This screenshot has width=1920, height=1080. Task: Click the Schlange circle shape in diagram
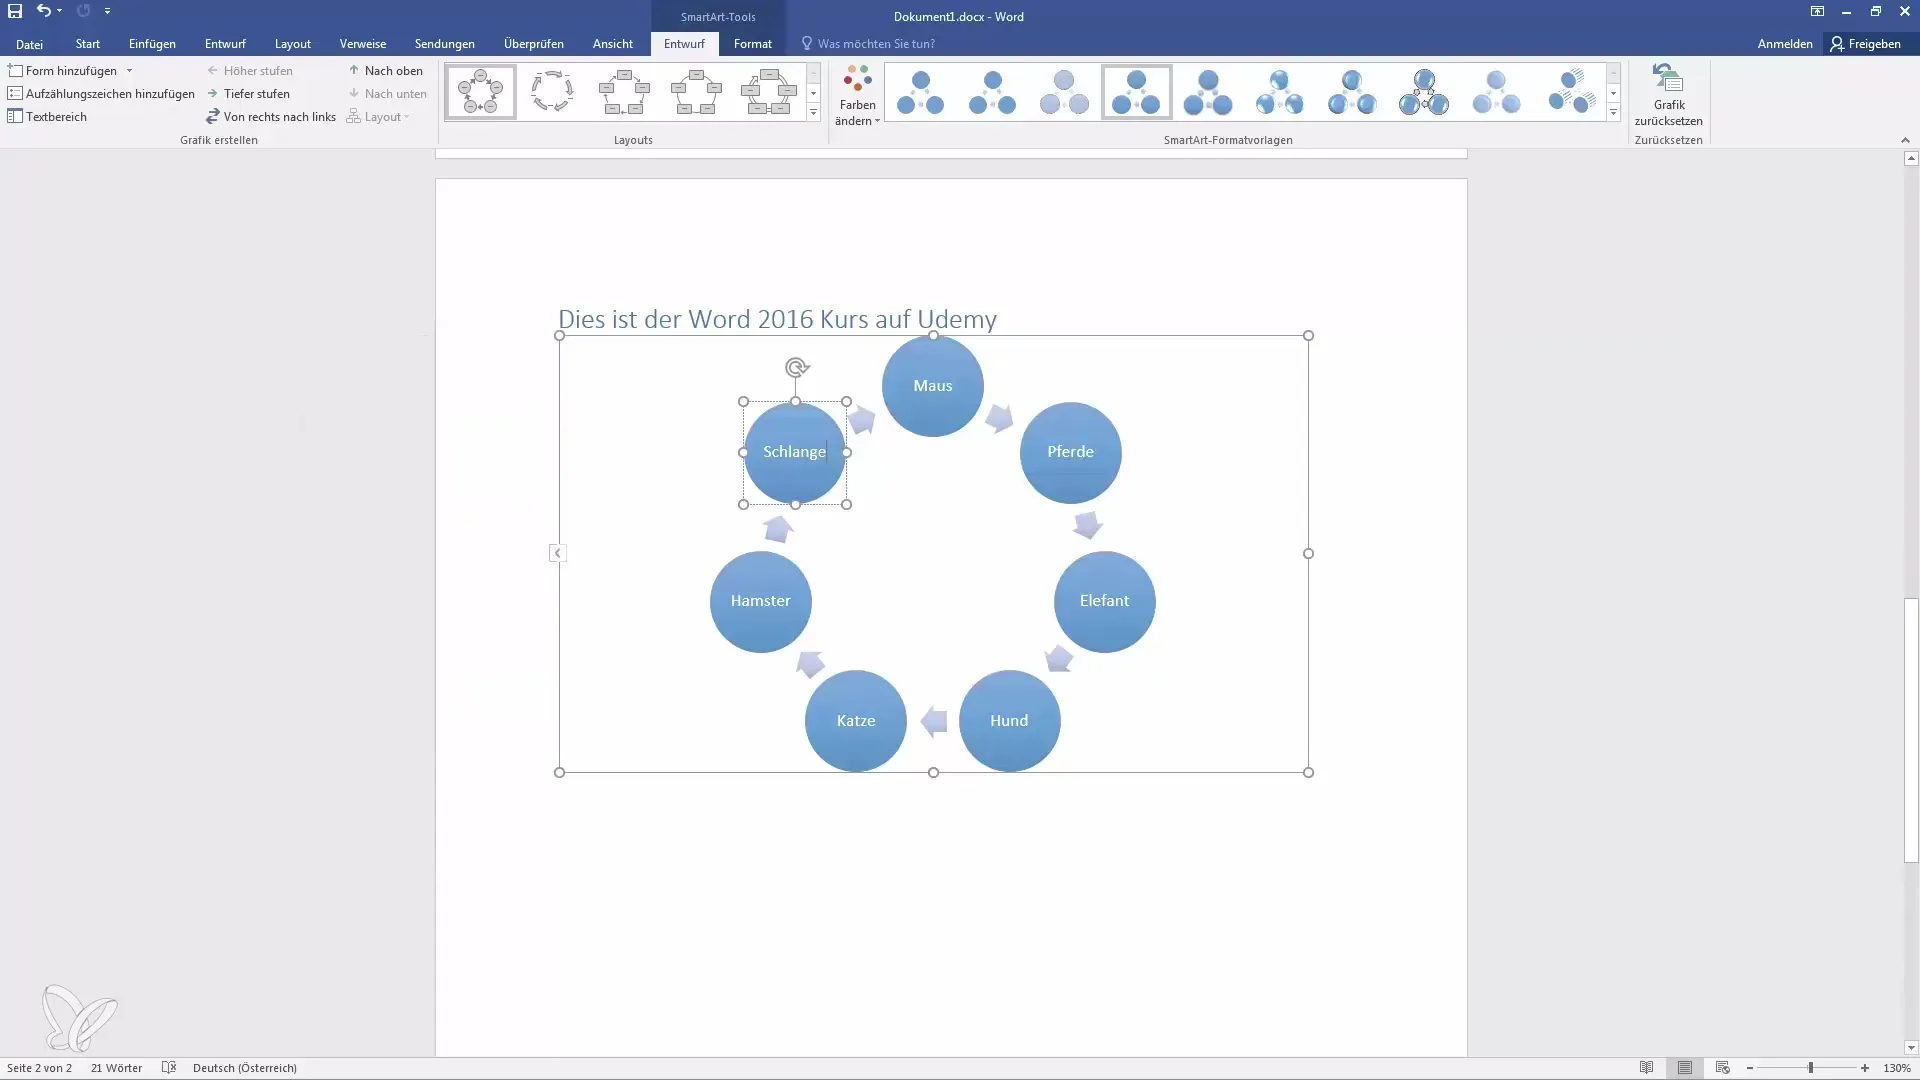(x=794, y=451)
